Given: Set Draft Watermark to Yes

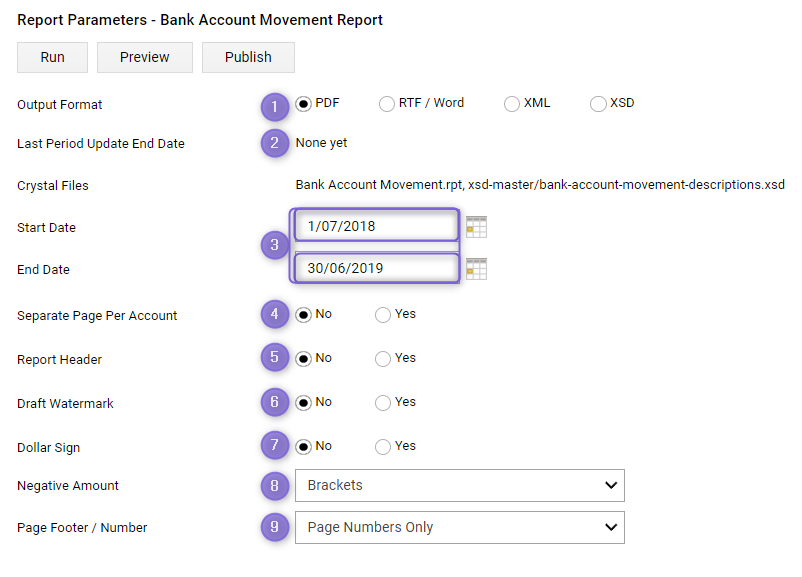Looking at the screenshot, I should coord(383,403).
